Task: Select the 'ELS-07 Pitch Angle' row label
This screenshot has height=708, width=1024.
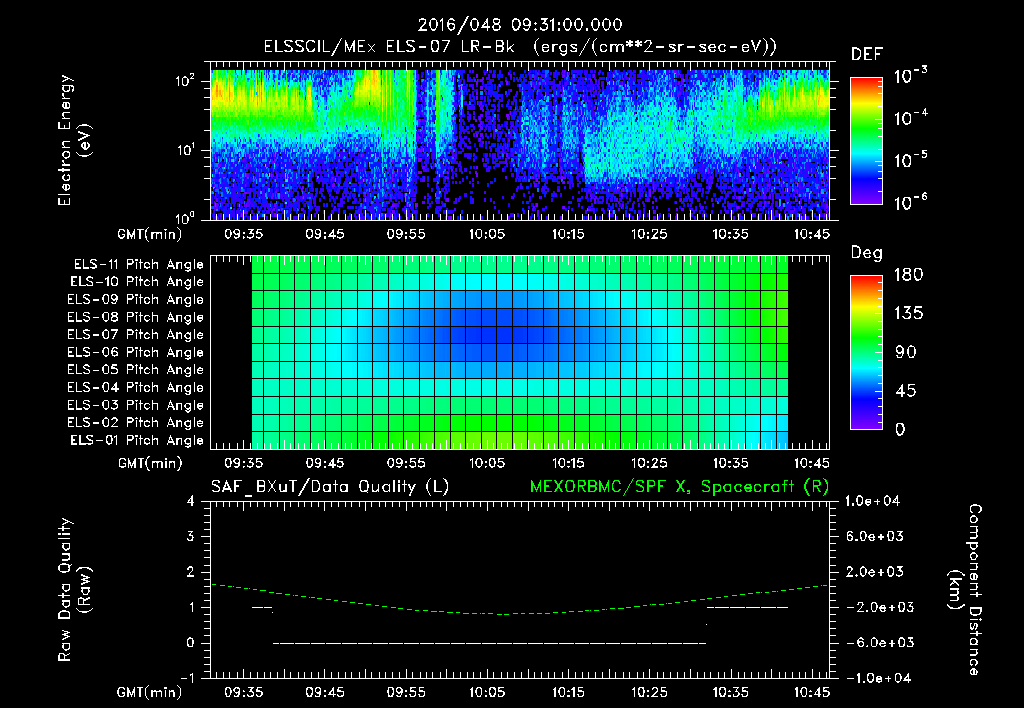Action: pyautogui.click(x=135, y=335)
